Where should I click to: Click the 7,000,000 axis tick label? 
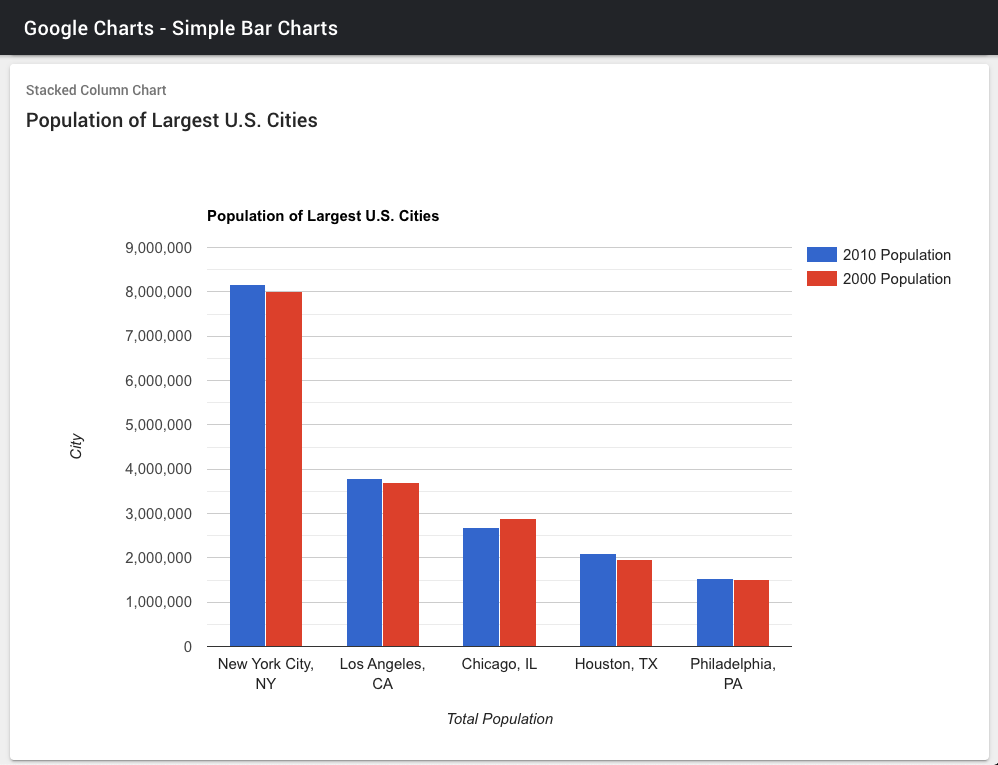point(158,336)
